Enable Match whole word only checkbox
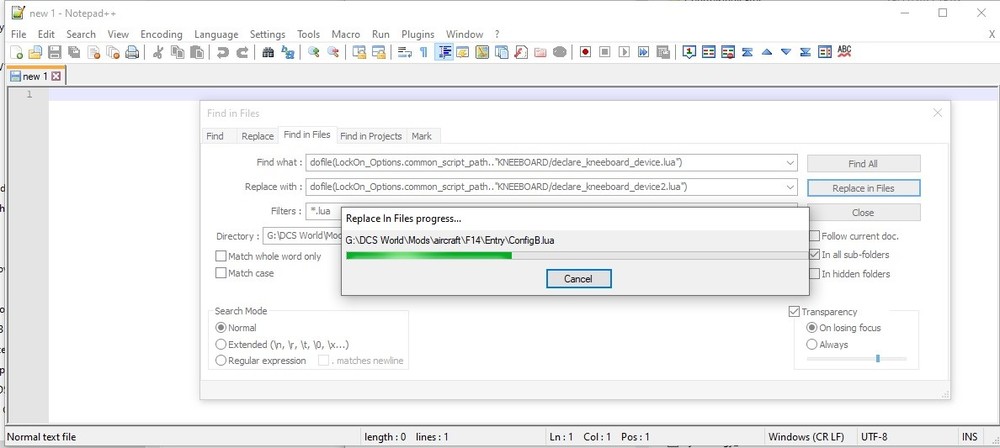This screenshot has height=448, width=1000. (221, 256)
